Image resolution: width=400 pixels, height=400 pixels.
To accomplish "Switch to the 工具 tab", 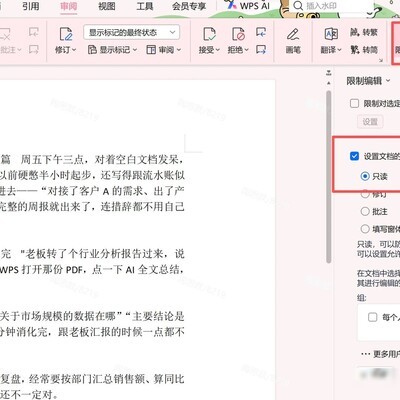I will click(145, 6).
